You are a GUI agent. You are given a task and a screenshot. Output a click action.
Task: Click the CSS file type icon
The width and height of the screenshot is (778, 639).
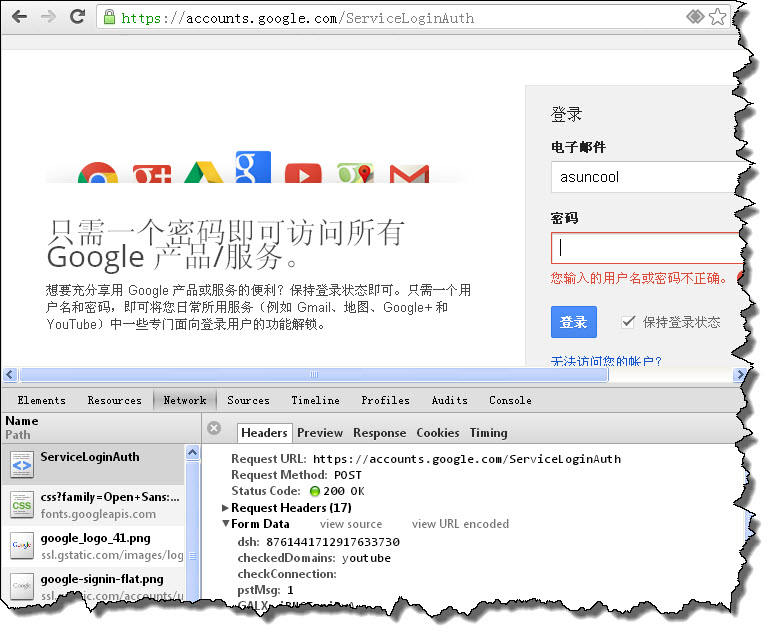22,505
